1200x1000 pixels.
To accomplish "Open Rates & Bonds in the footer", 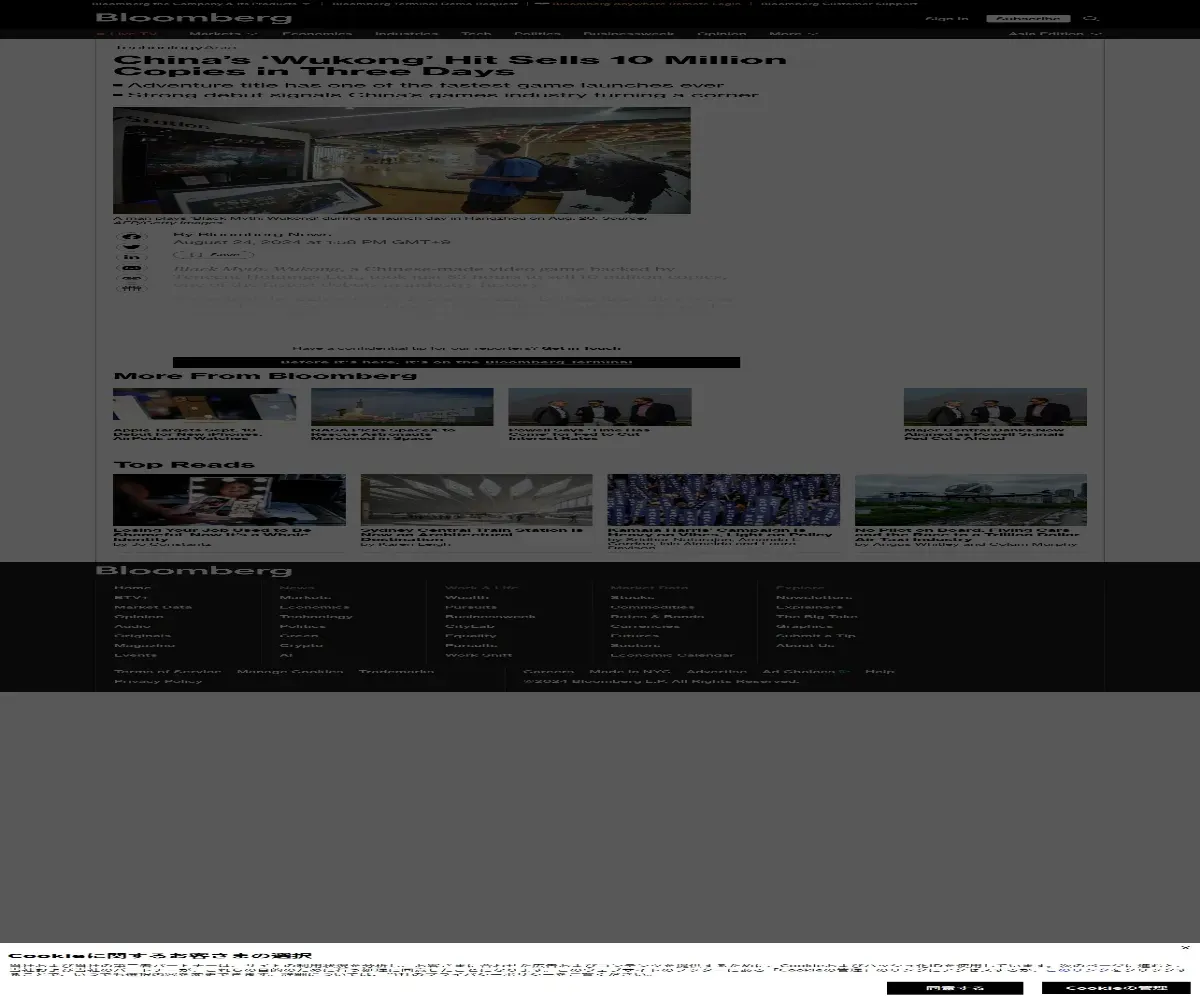I will (657, 617).
